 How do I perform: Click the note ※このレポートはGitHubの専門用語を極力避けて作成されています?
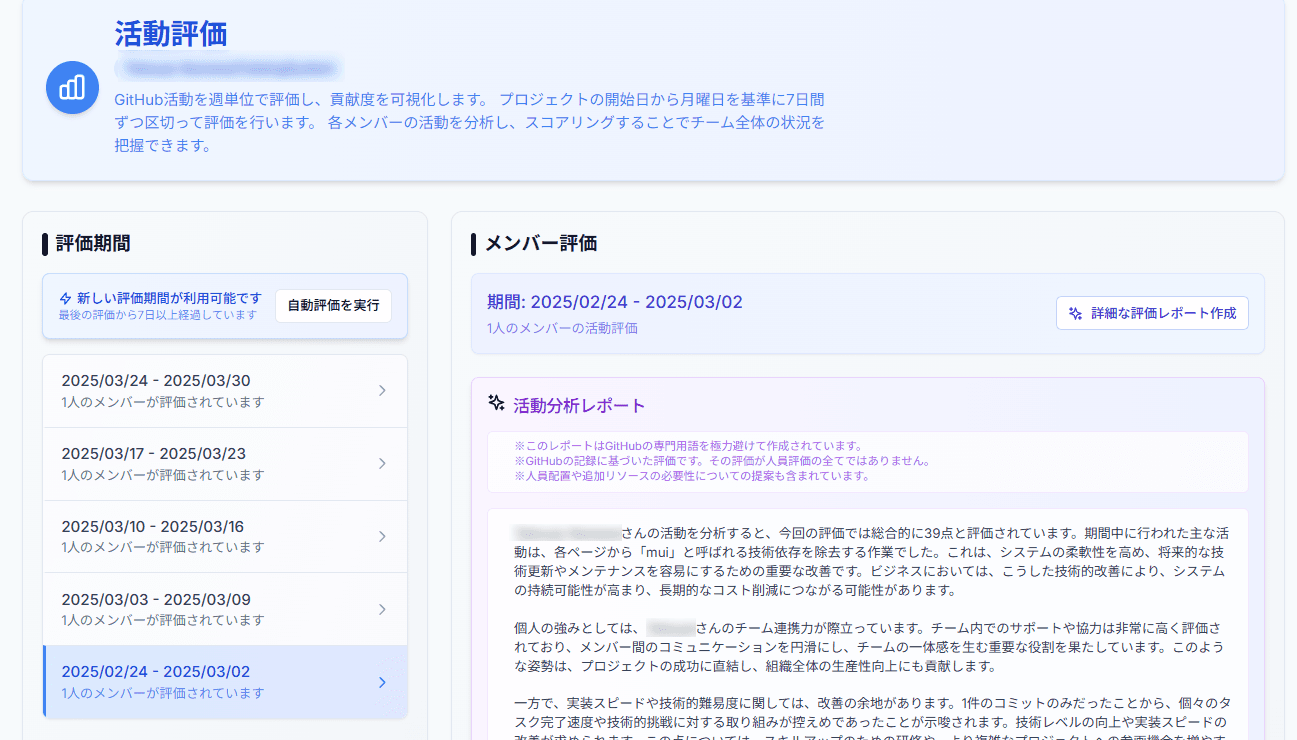pyautogui.click(x=688, y=446)
